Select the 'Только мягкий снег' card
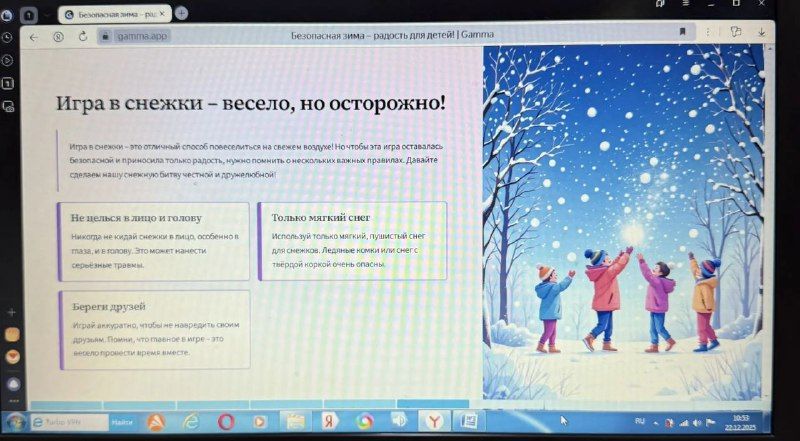The image size is (800, 441). click(352, 241)
